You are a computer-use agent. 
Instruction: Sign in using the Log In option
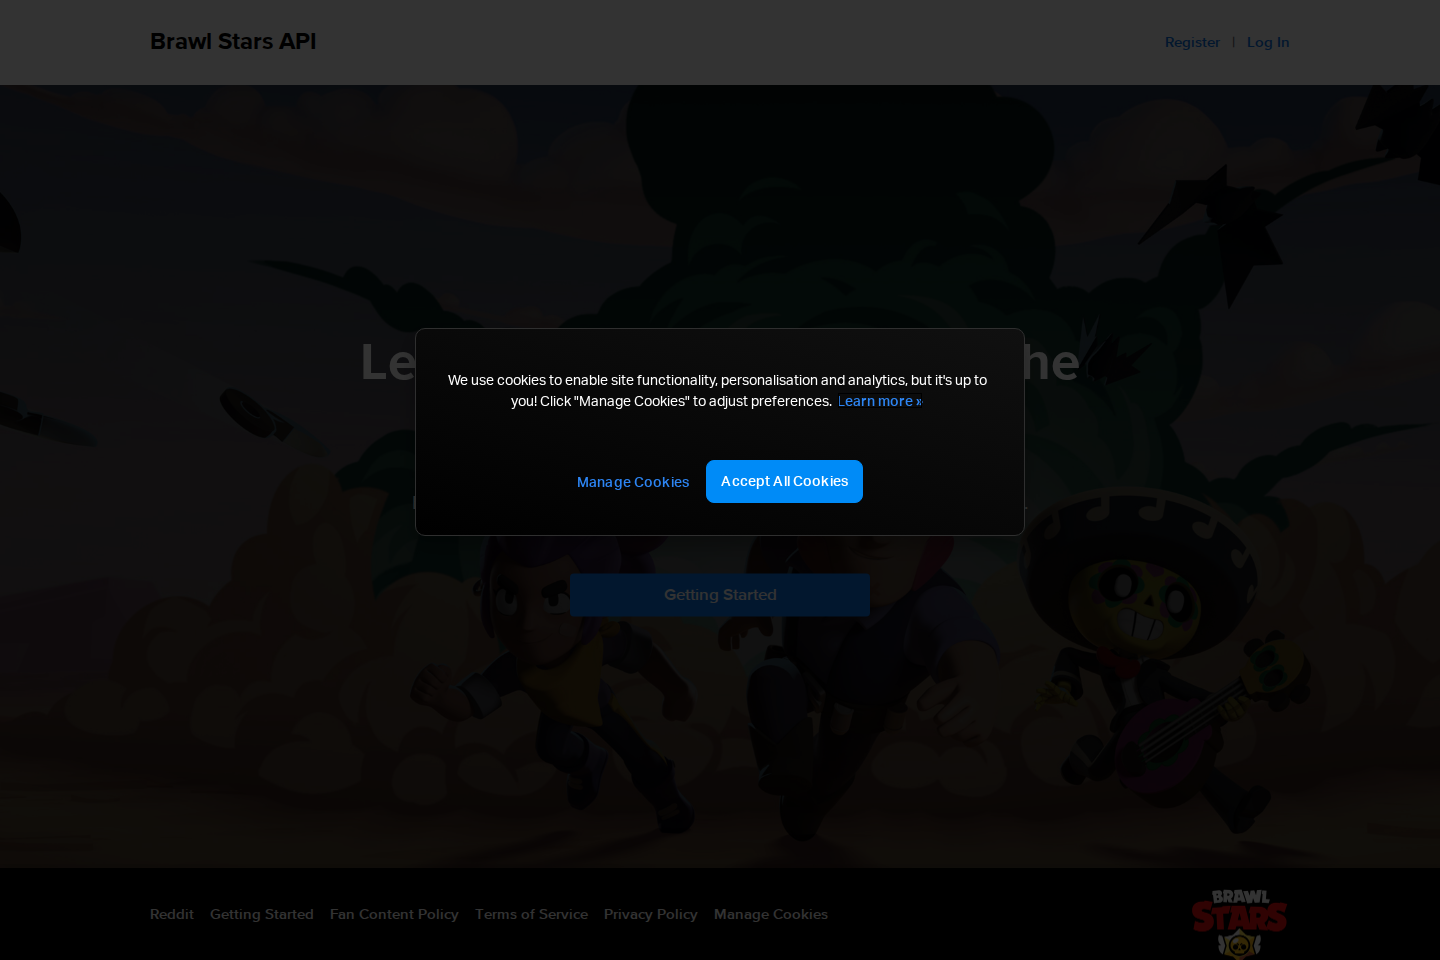[1268, 42]
